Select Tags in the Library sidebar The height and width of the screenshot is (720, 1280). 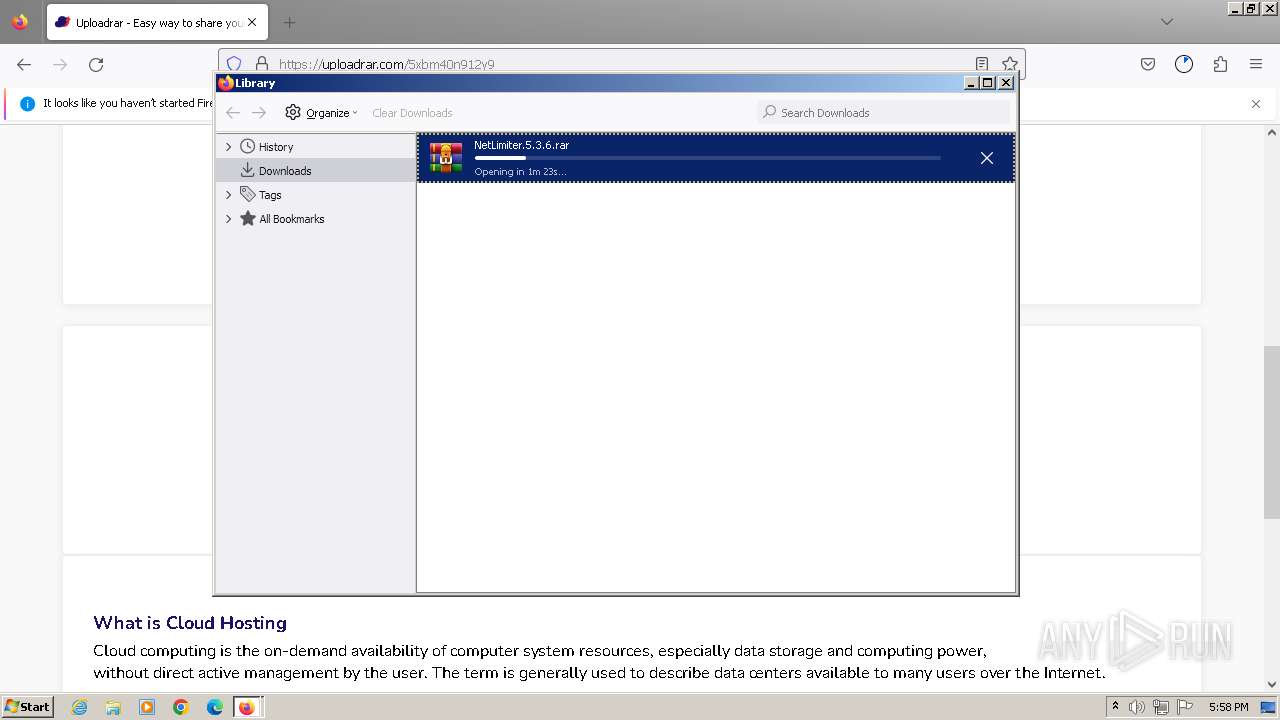[270, 195]
